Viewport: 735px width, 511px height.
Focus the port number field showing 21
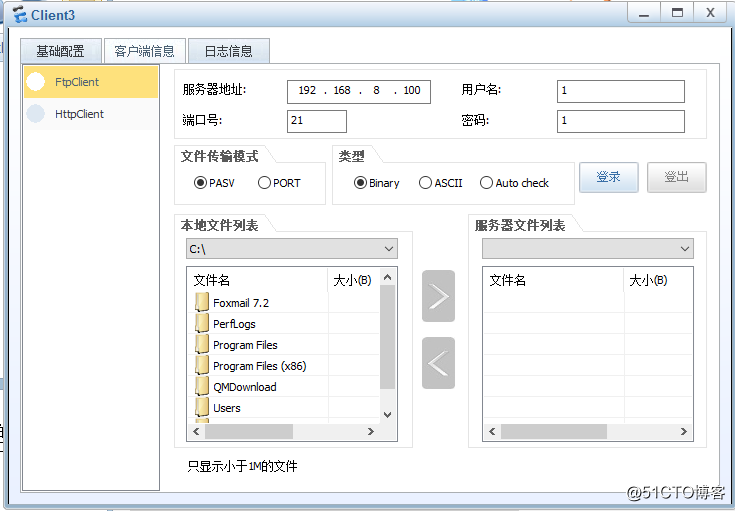tap(317, 121)
